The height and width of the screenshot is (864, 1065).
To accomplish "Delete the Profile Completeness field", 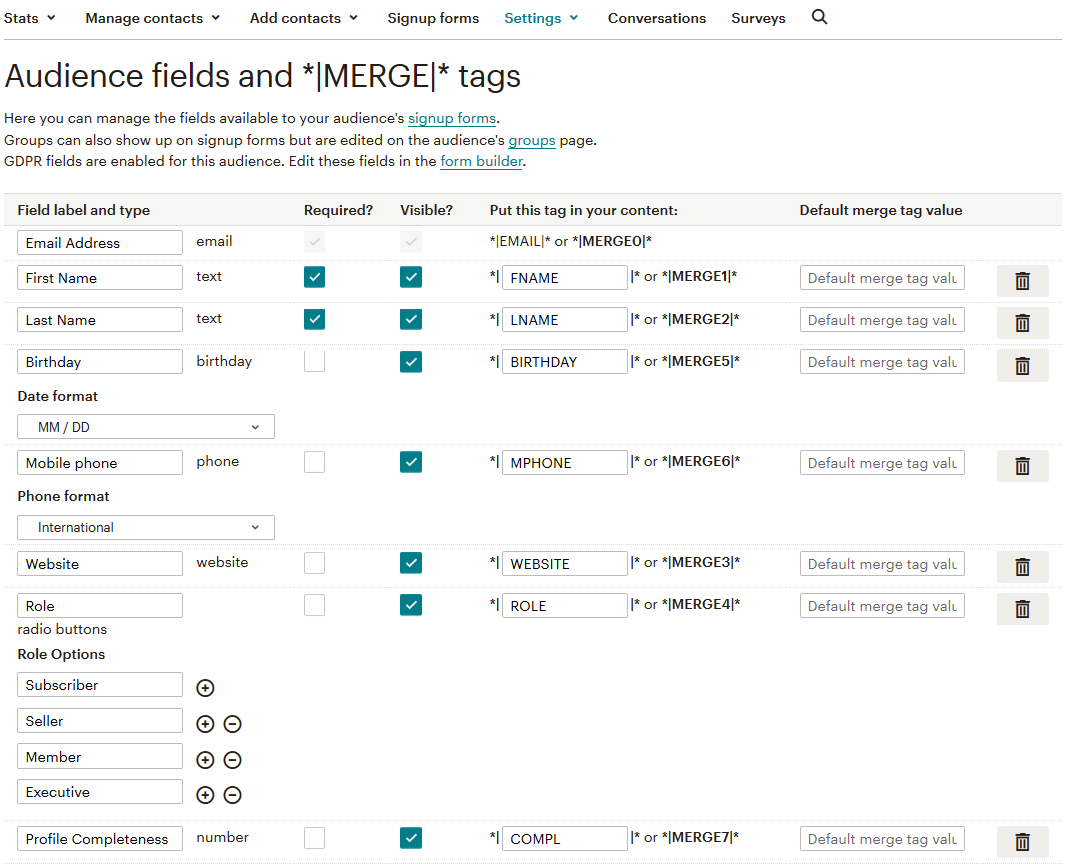I will tap(1022, 841).
